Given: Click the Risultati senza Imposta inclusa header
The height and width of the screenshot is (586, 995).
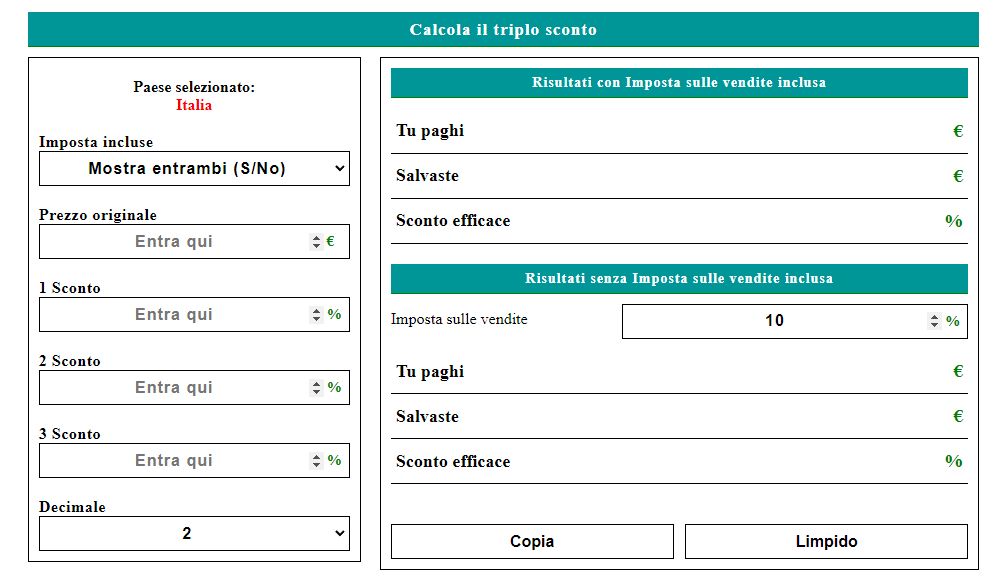Looking at the screenshot, I should click(x=679, y=279).
